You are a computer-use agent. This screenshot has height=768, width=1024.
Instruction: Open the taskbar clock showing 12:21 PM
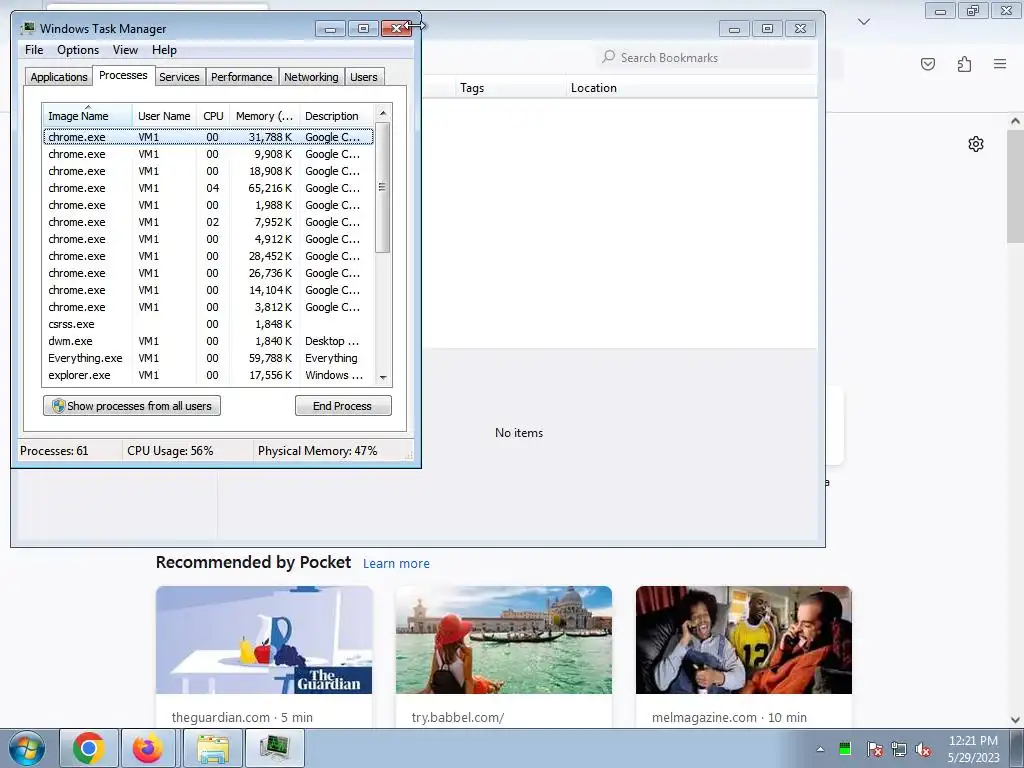[x=973, y=749]
